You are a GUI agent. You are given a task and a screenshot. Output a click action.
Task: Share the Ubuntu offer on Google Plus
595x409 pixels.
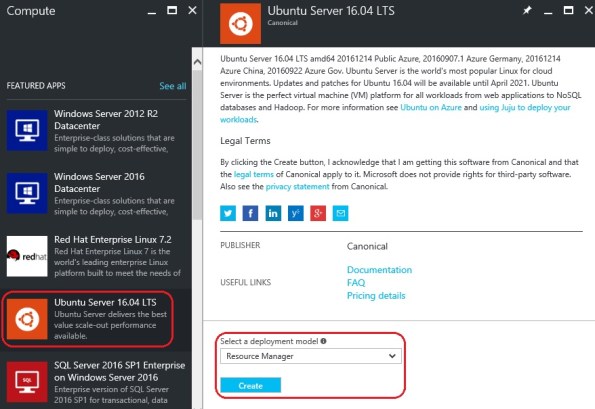tap(318, 213)
